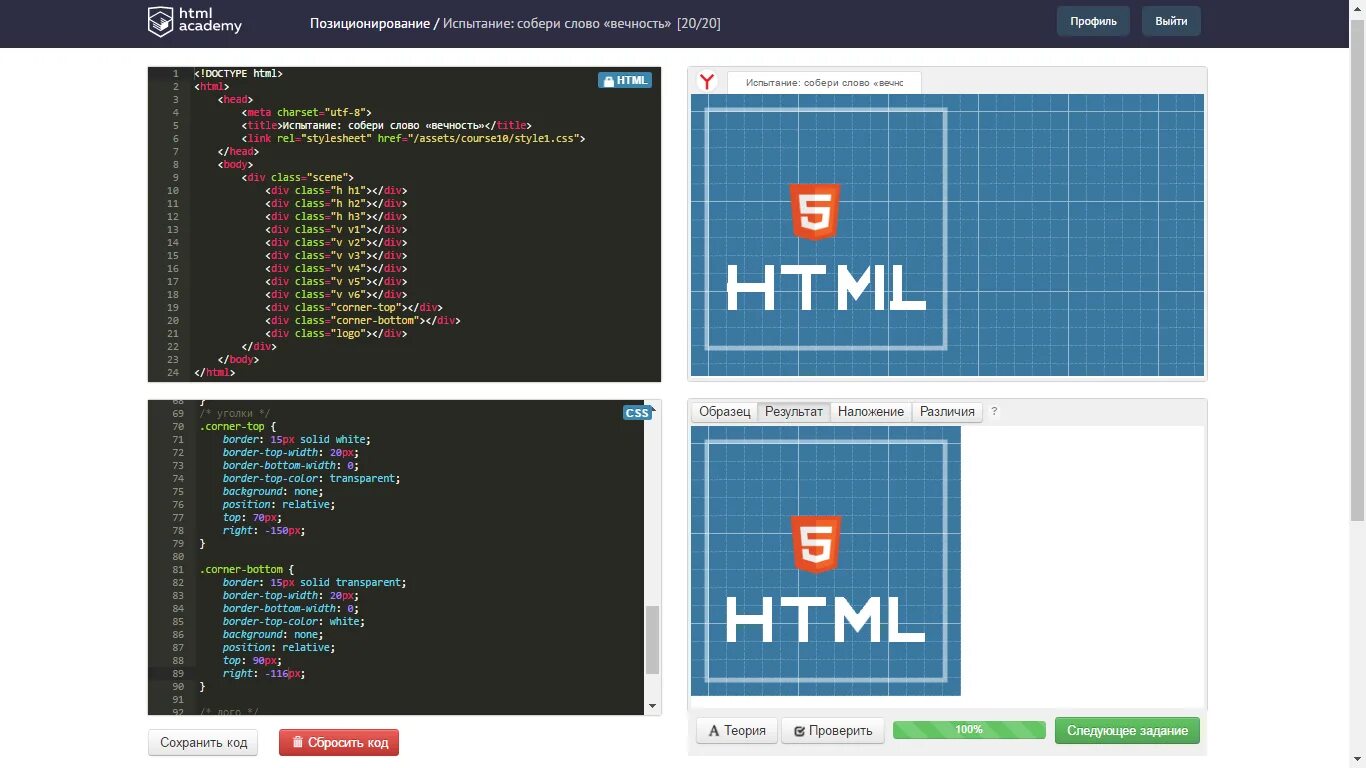This screenshot has height=768, width=1366.
Task: Click the meta charset line
Action: tap(307, 112)
